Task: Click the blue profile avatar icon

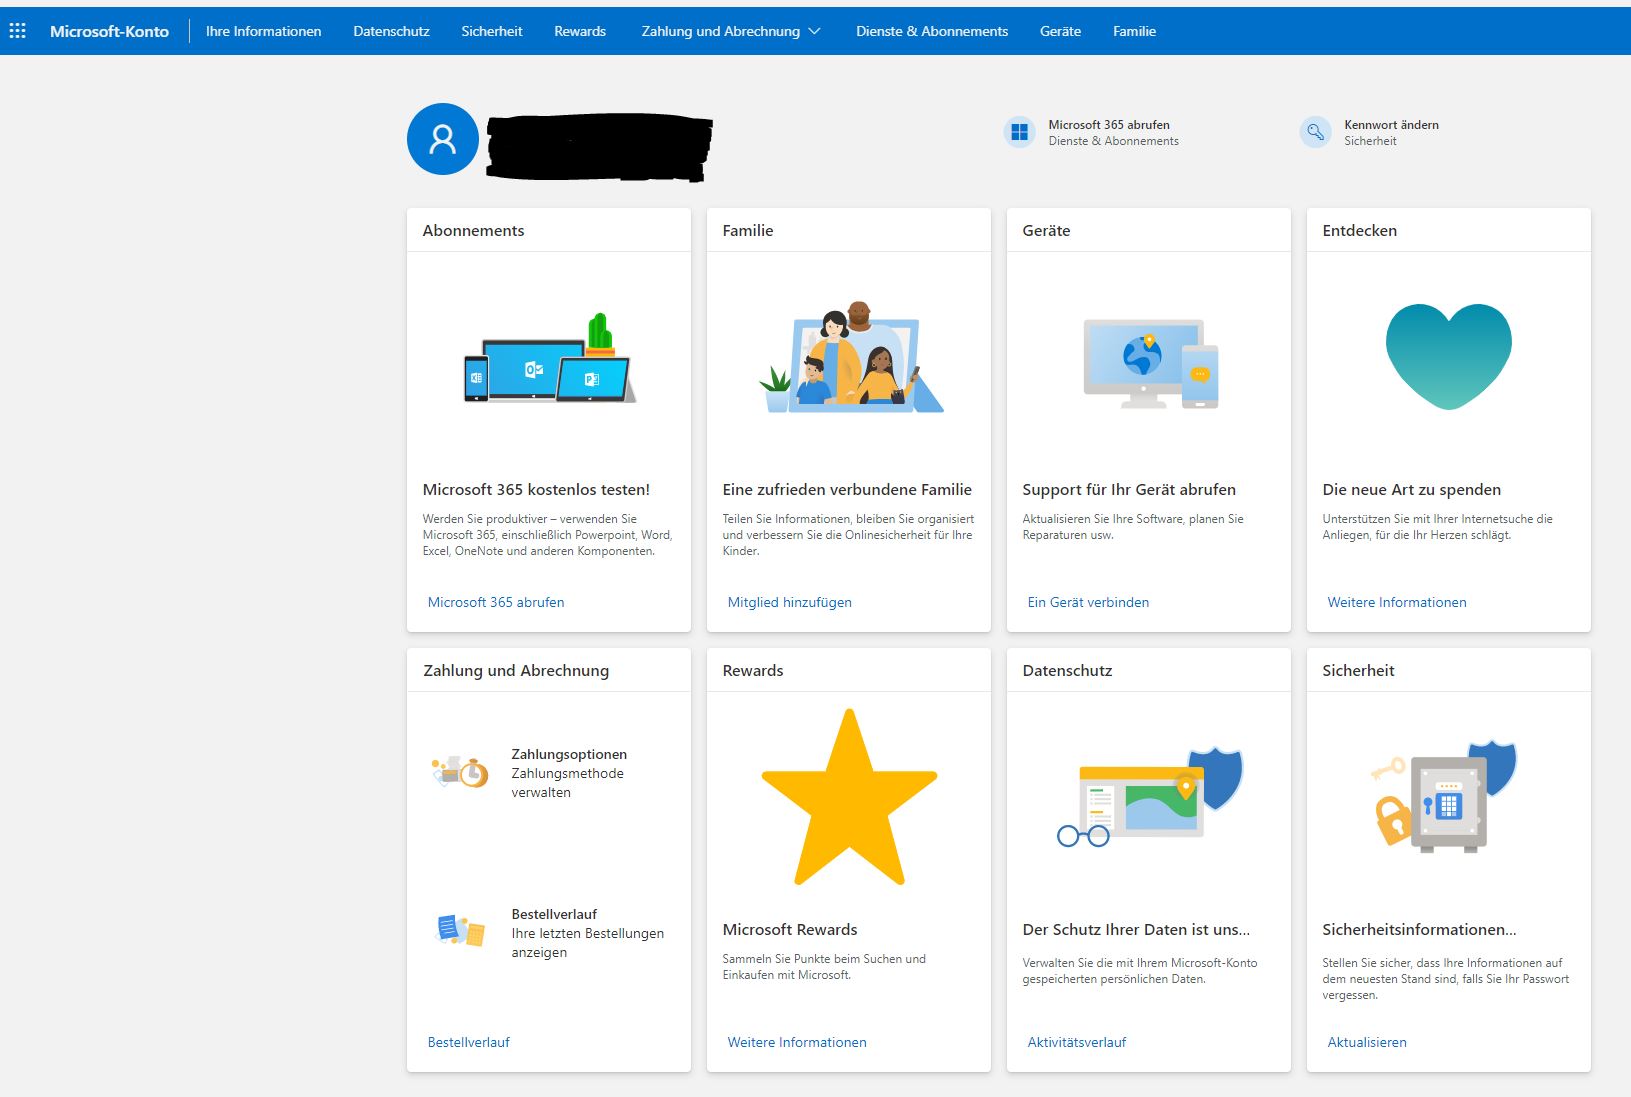Action: coord(442,139)
